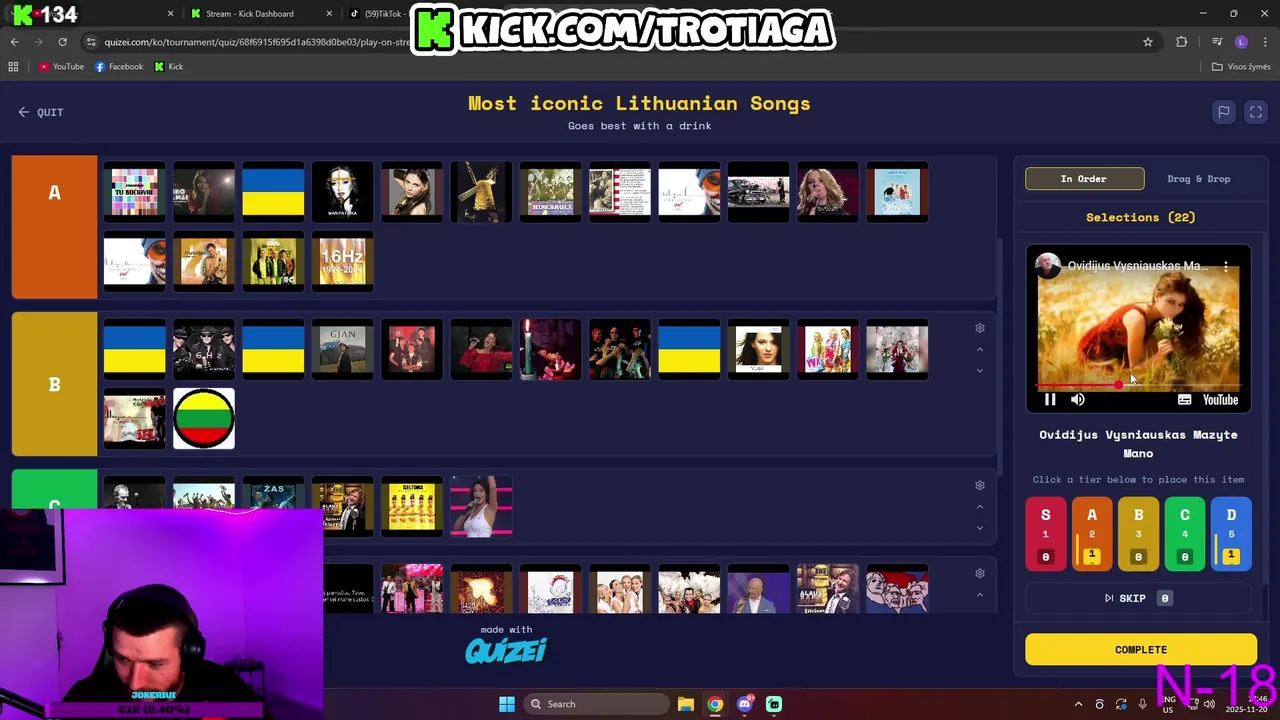Move bottom tier up with chevron

pyautogui.click(x=980, y=595)
